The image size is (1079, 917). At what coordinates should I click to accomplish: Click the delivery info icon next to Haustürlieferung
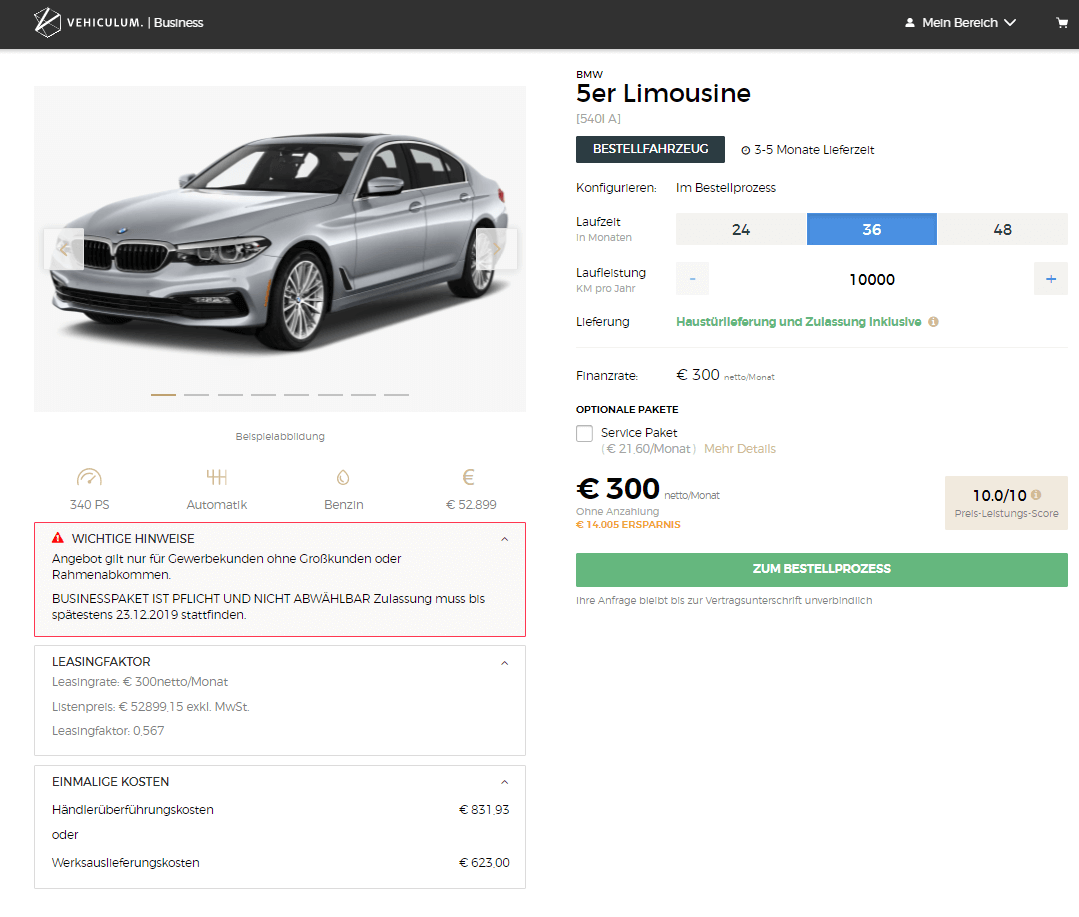click(933, 322)
